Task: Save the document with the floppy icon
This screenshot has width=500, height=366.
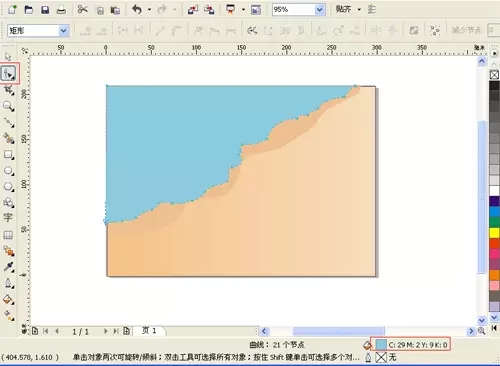Action: pos(45,10)
